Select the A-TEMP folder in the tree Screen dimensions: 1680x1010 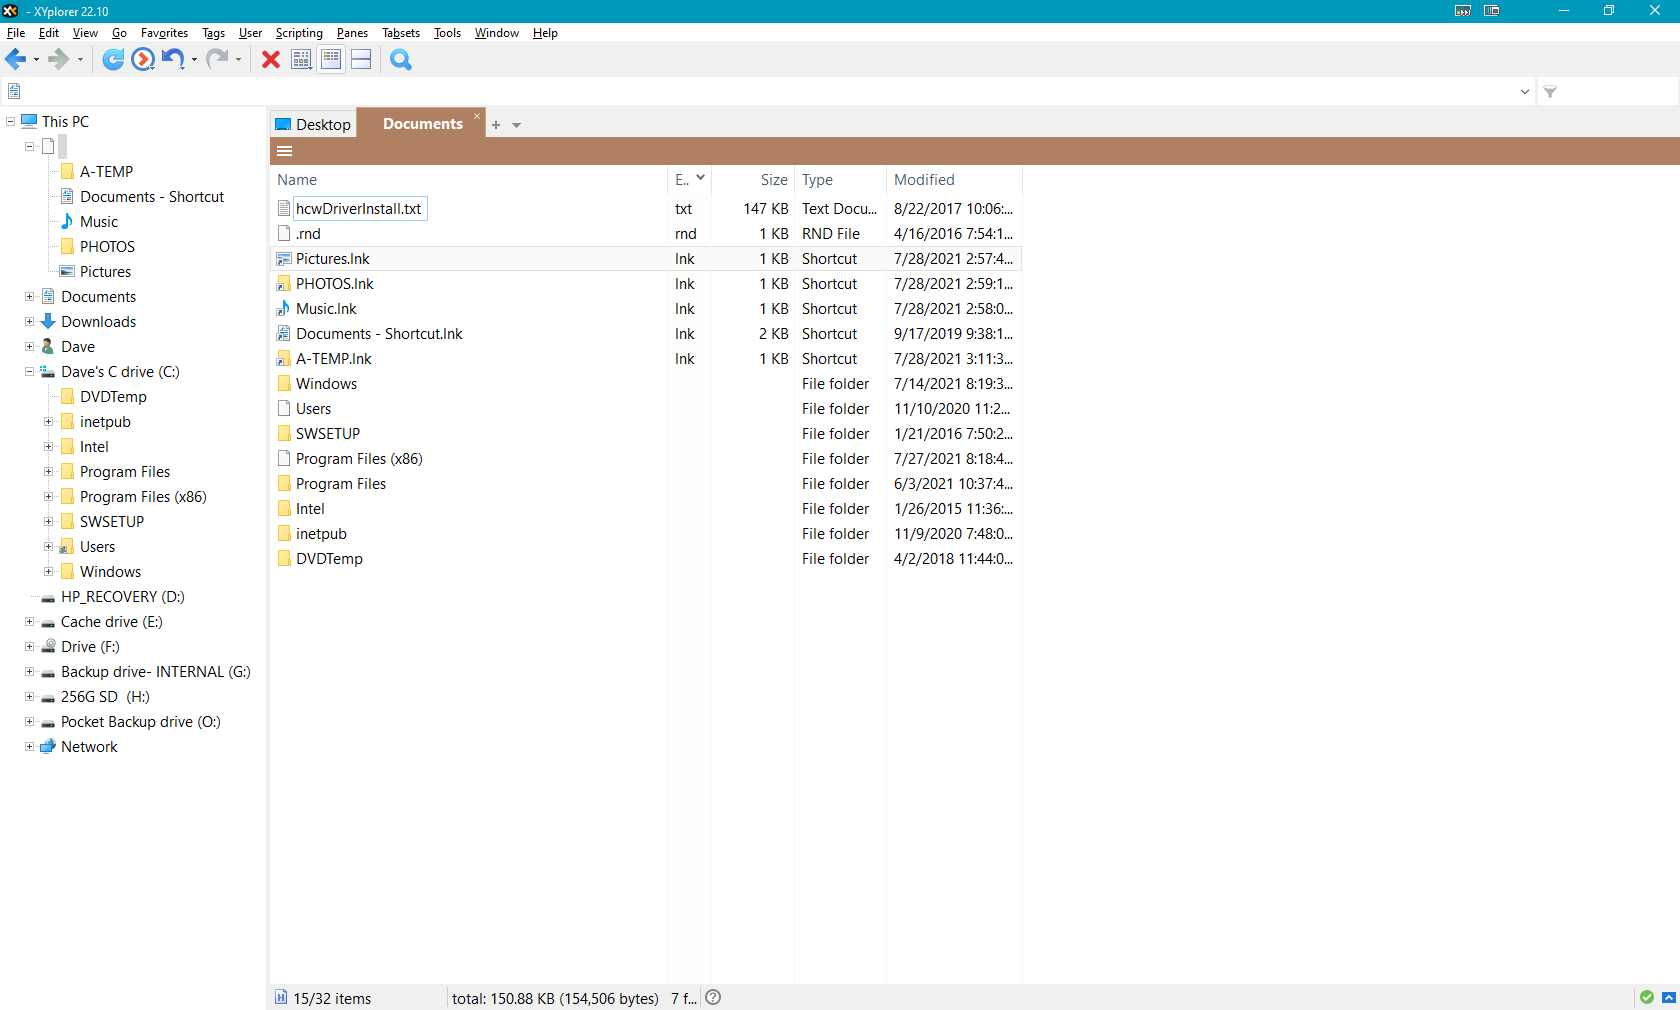pyautogui.click(x=106, y=172)
